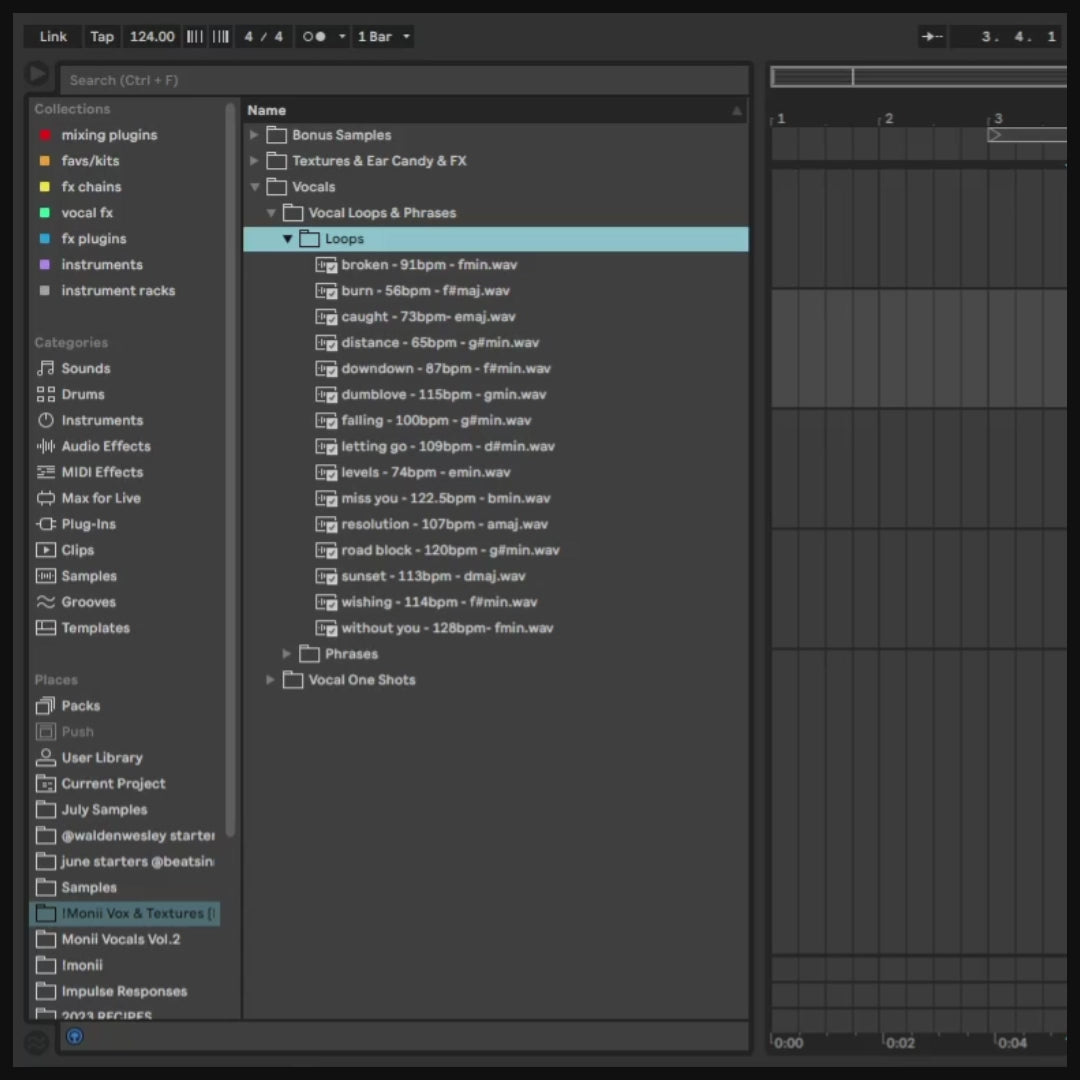The width and height of the screenshot is (1080, 1080).
Task: Open the 1 Bar quantization dropdown
Action: tap(383, 37)
